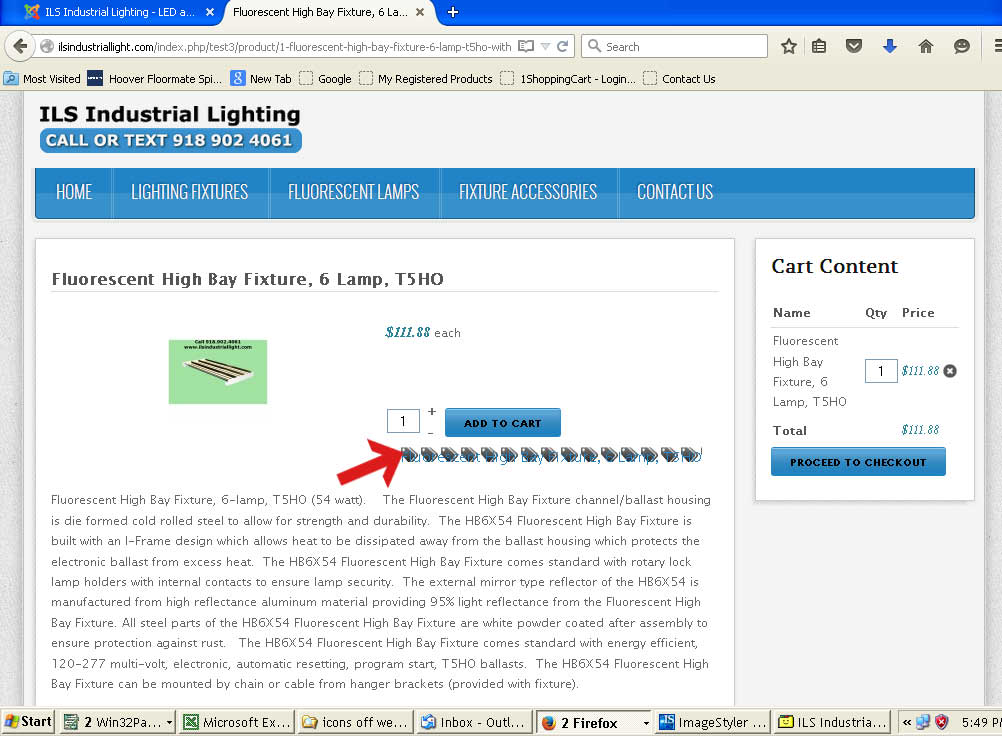The image size is (1002, 736).
Task: Close the Fluorescent High Bay Fixture tab
Action: [420, 12]
